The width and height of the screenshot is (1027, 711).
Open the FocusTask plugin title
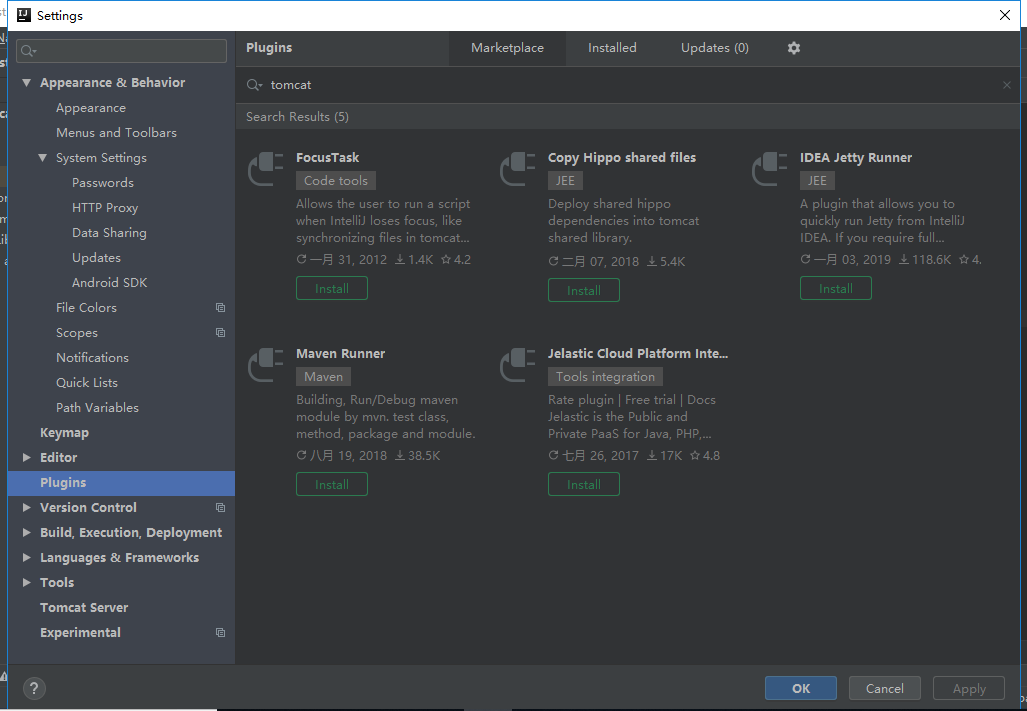(x=327, y=158)
